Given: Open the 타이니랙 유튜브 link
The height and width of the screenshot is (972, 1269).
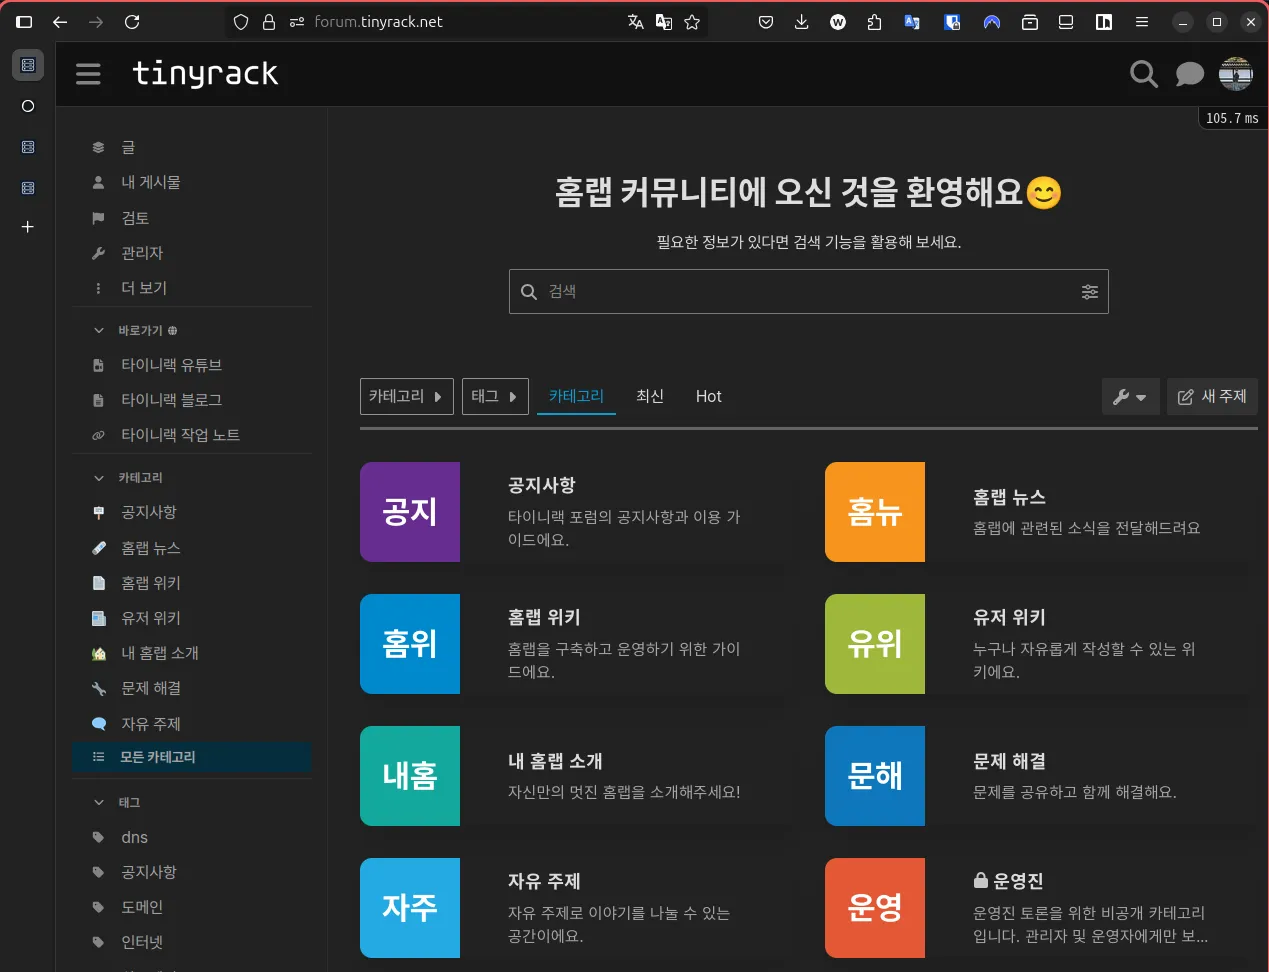Looking at the screenshot, I should (172, 365).
